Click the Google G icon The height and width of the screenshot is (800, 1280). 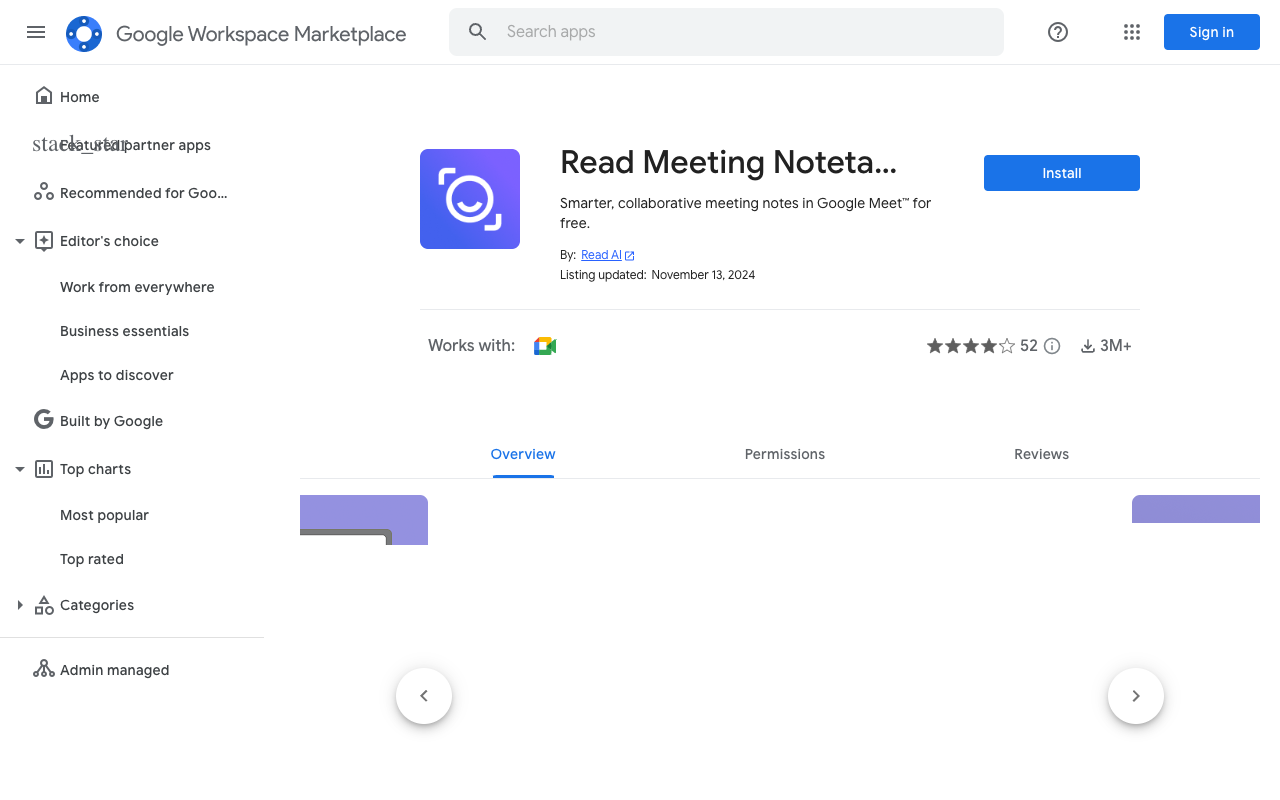pos(44,420)
